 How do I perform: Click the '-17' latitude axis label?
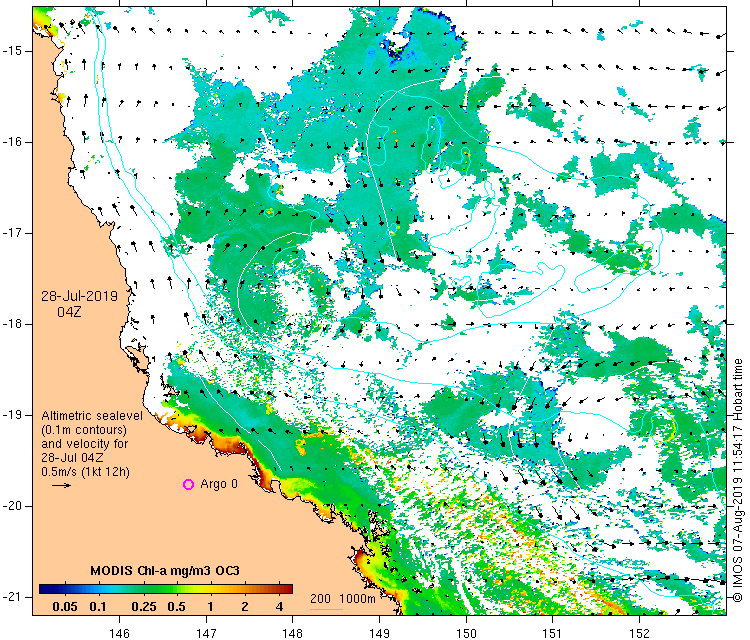pos(11,233)
